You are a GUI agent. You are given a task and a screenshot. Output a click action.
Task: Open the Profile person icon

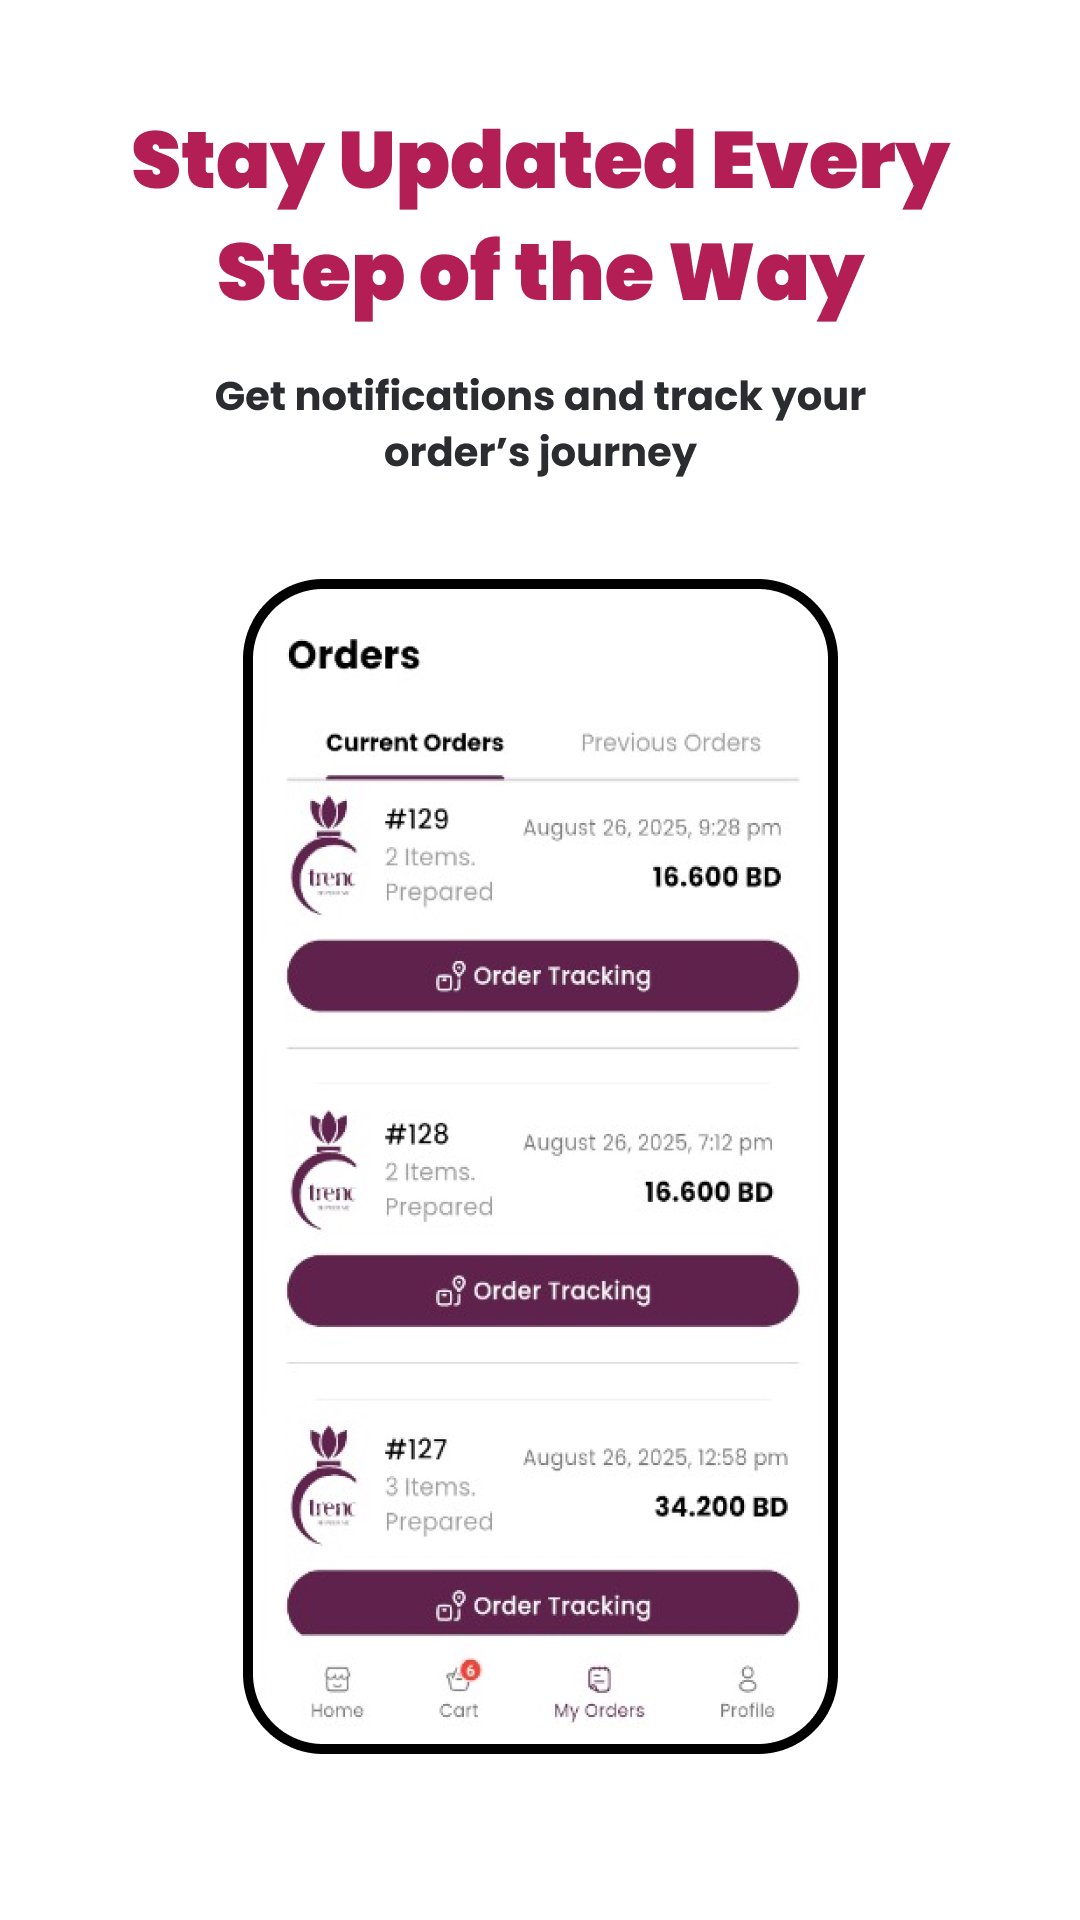coord(747,1678)
